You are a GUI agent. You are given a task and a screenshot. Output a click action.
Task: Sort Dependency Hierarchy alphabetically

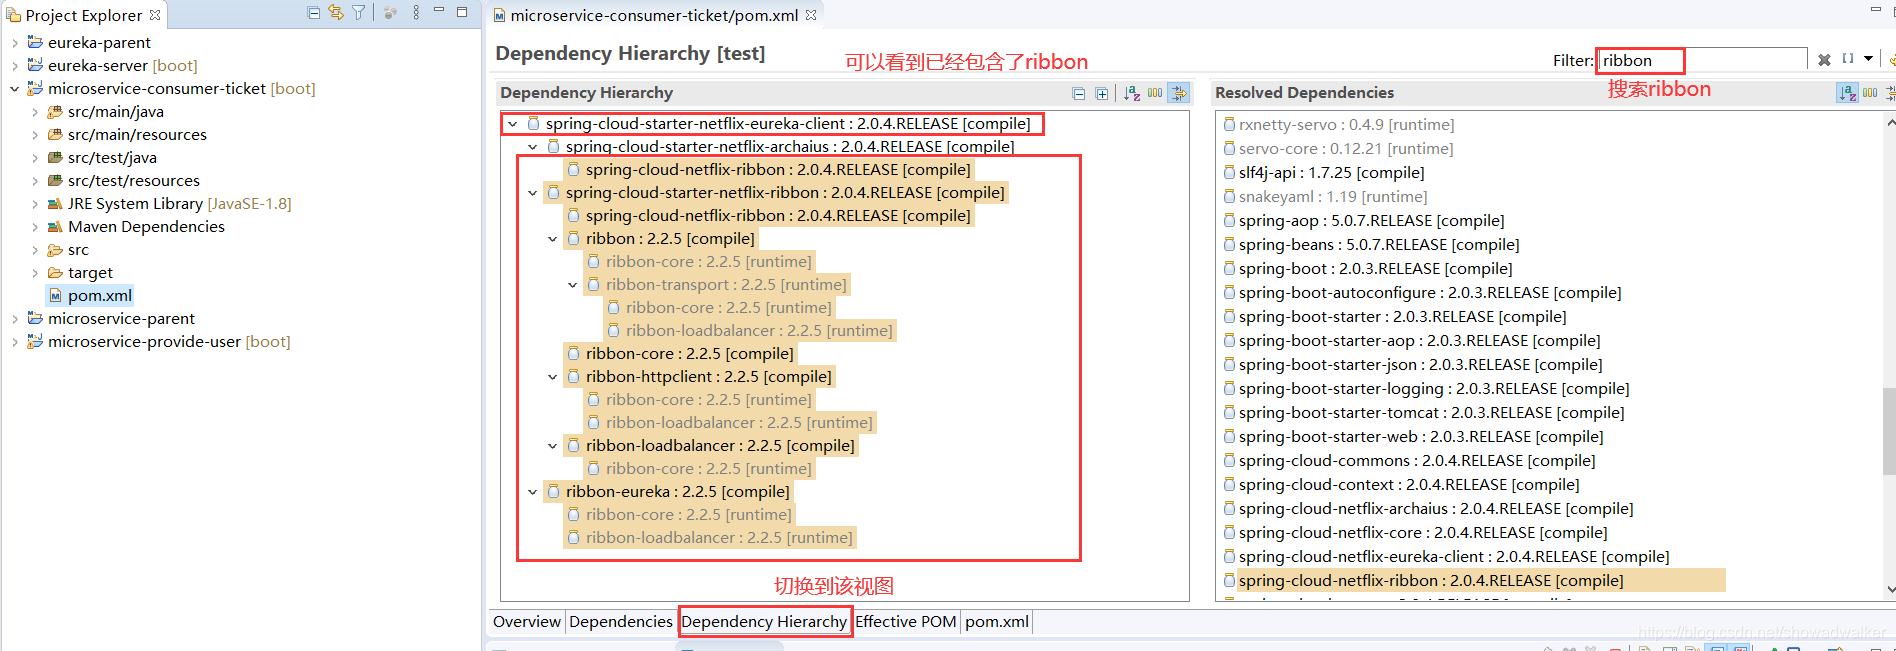[x=1132, y=93]
